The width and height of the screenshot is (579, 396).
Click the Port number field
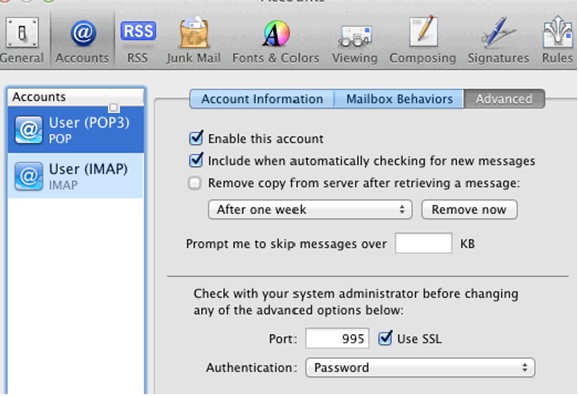(337, 338)
